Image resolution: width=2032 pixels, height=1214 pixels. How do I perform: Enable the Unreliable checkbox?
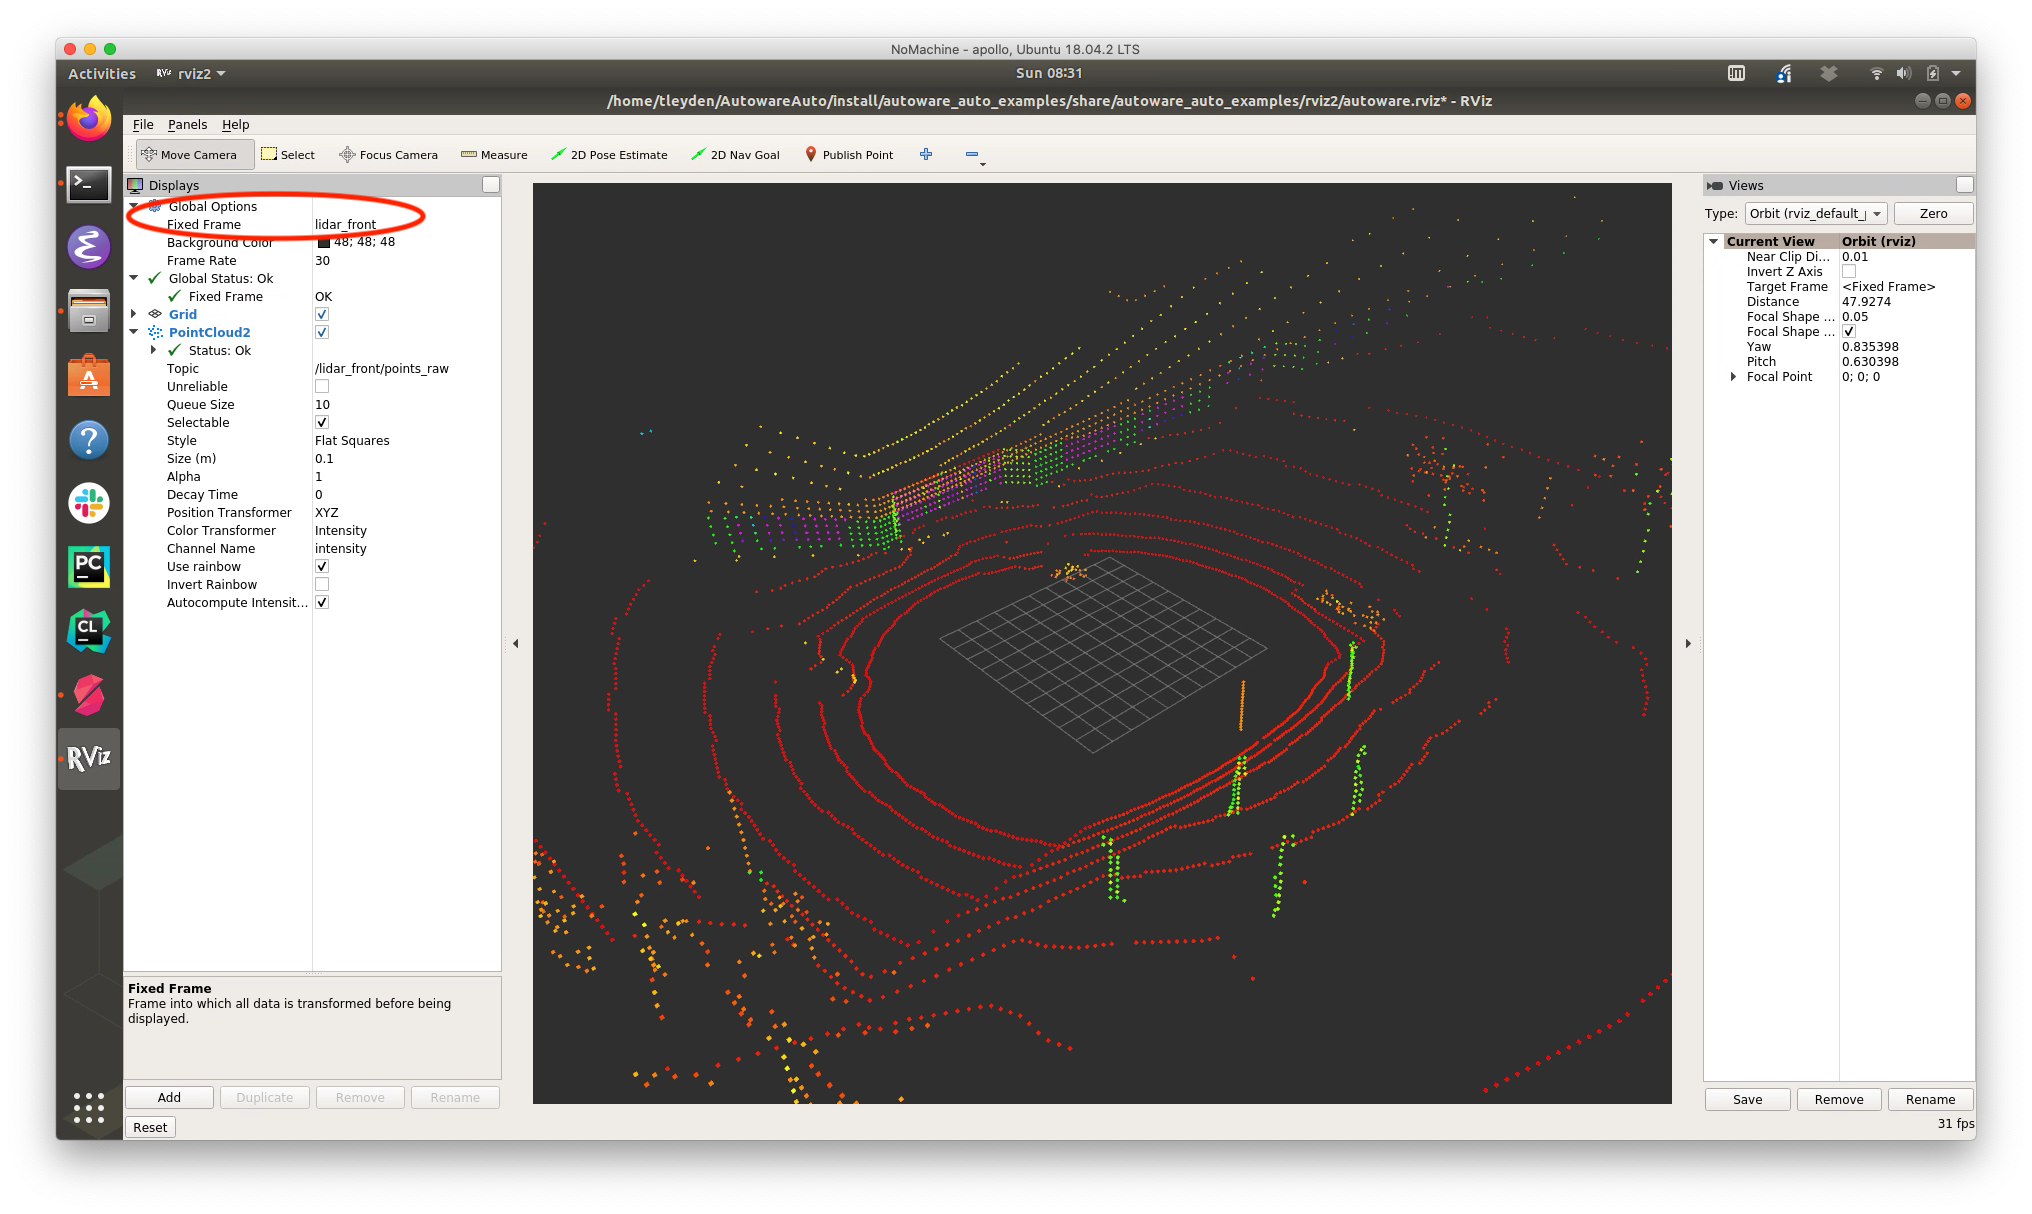tap(322, 386)
